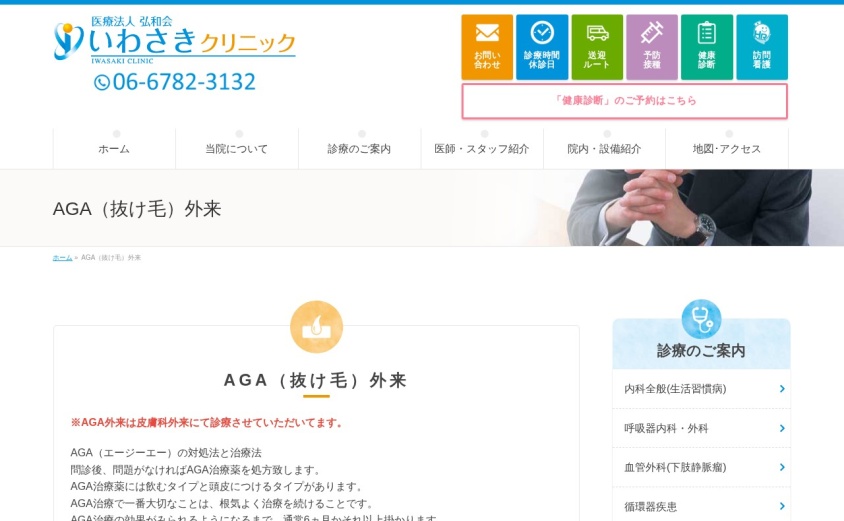Screen dimensions: 844x521
Task: Click the sidebar heading 診療のご案内
Action: [x=701, y=351]
